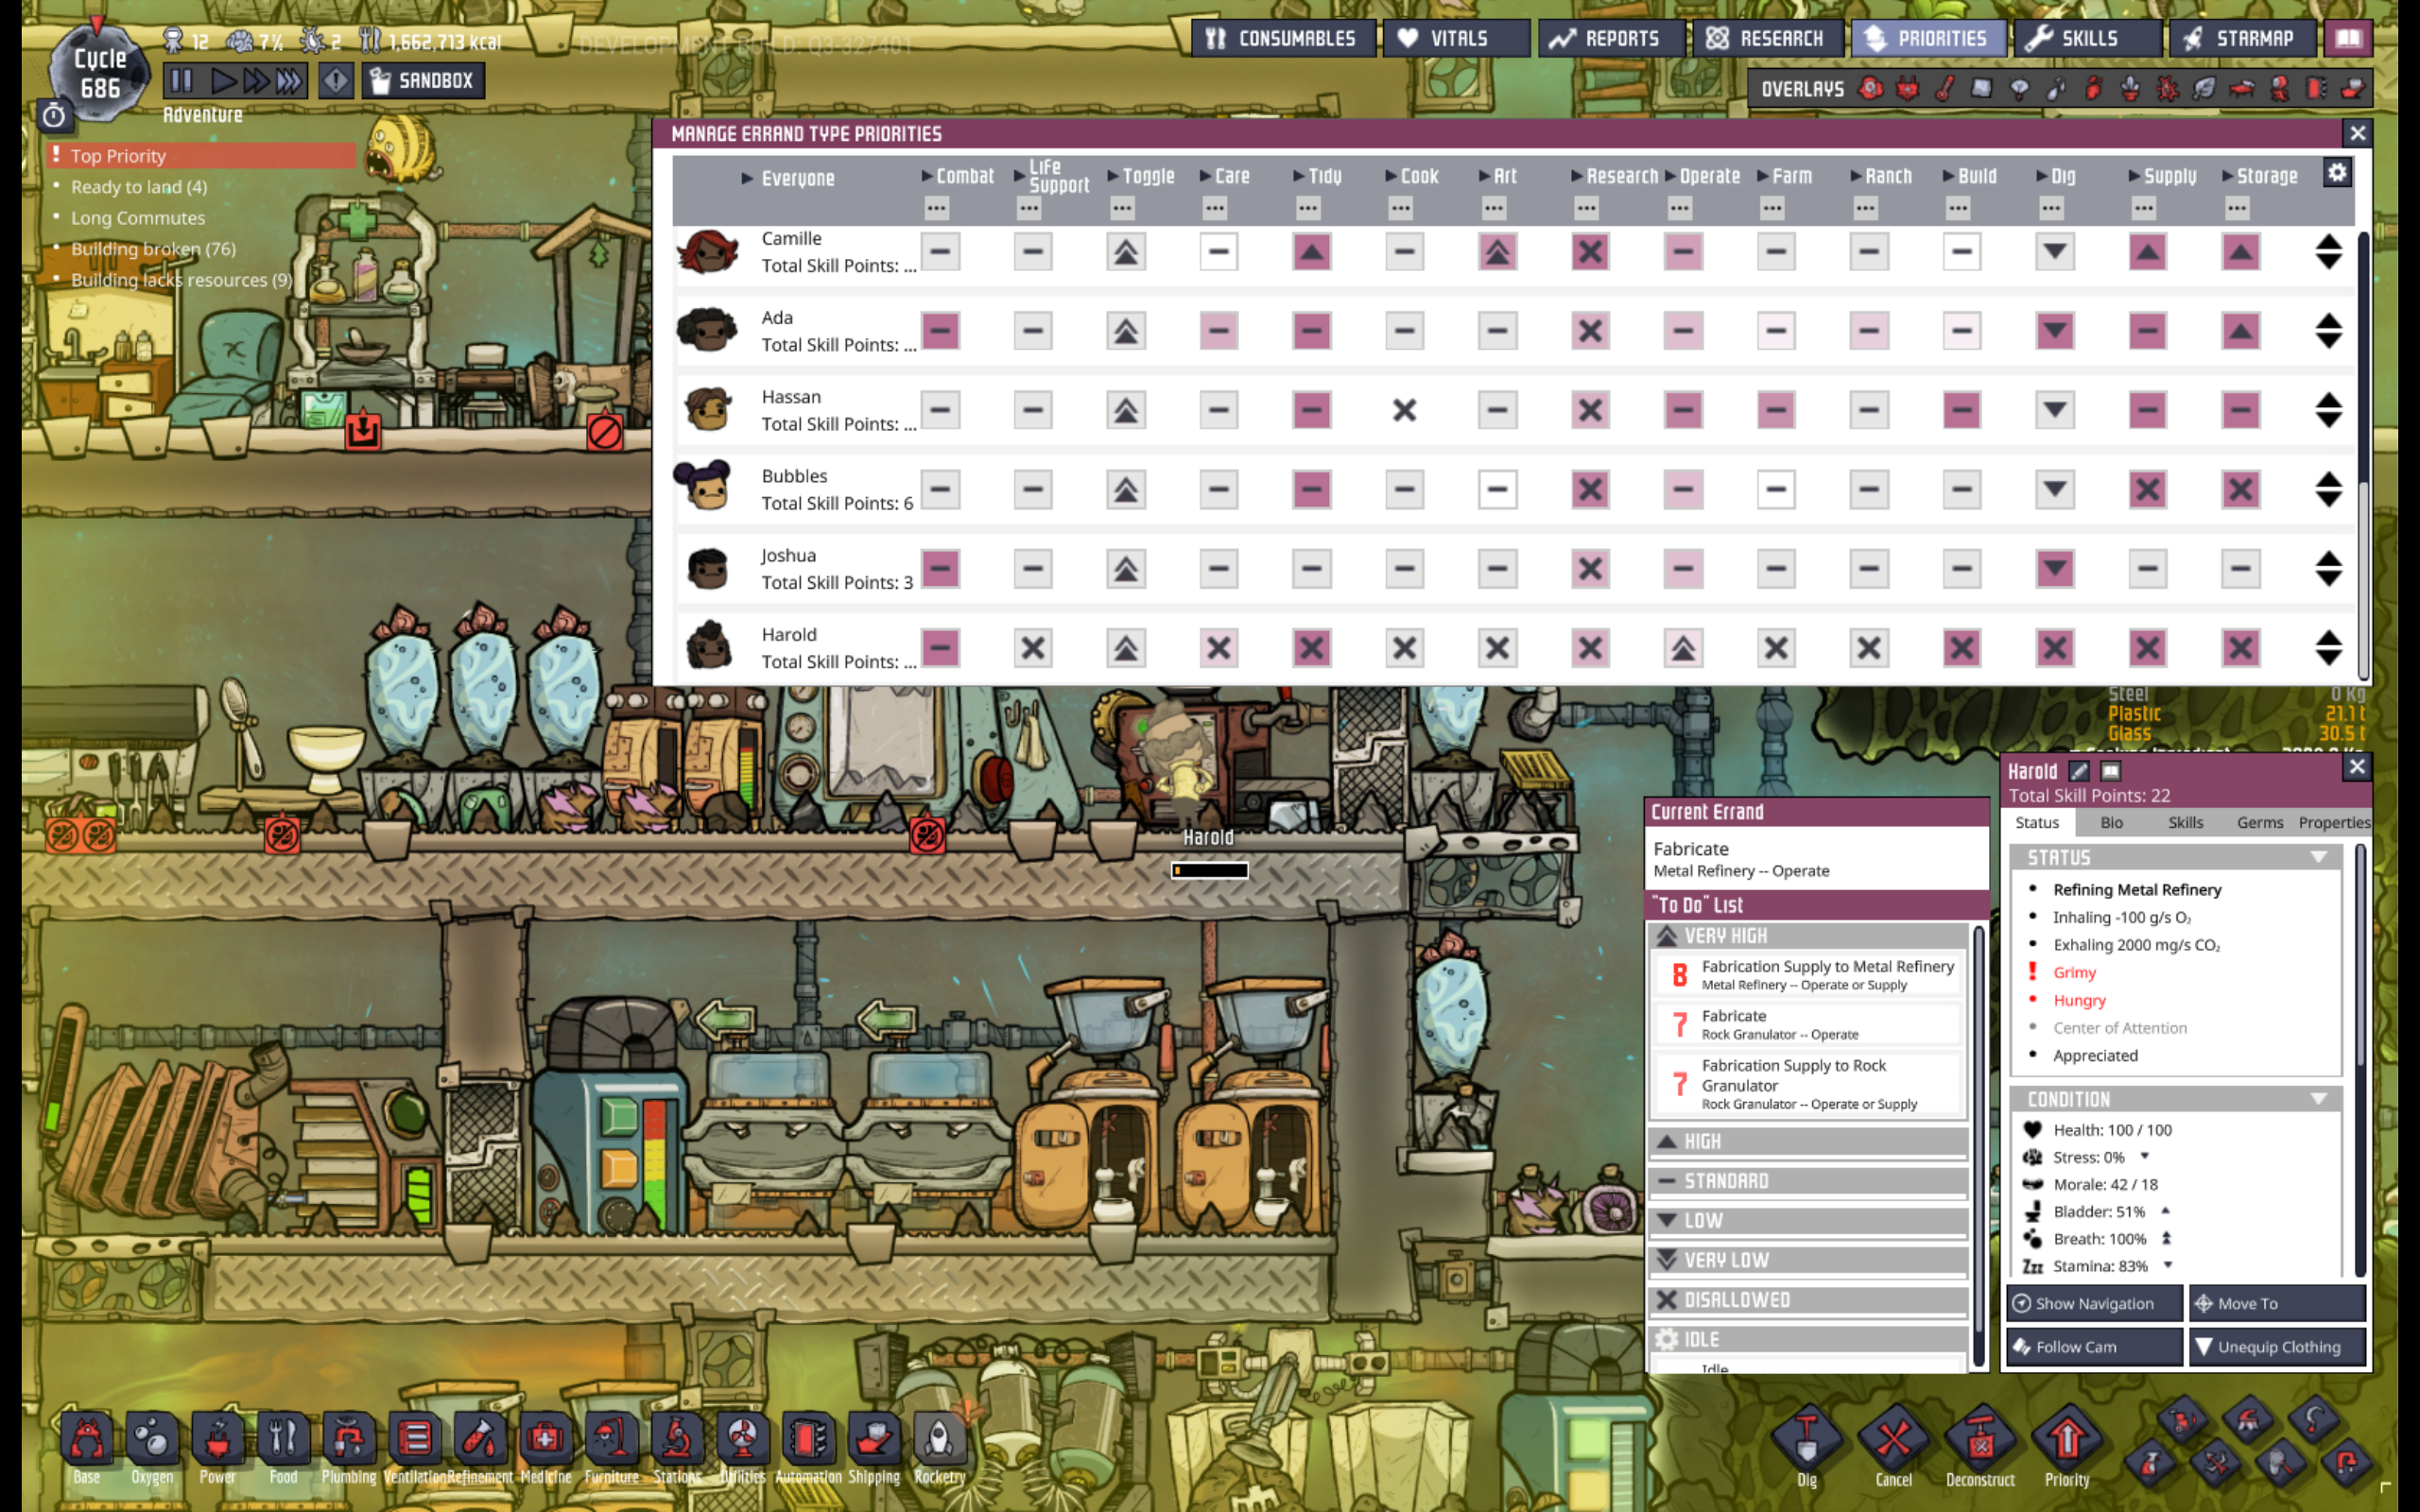Change Joshua's Dig priority

point(2054,569)
